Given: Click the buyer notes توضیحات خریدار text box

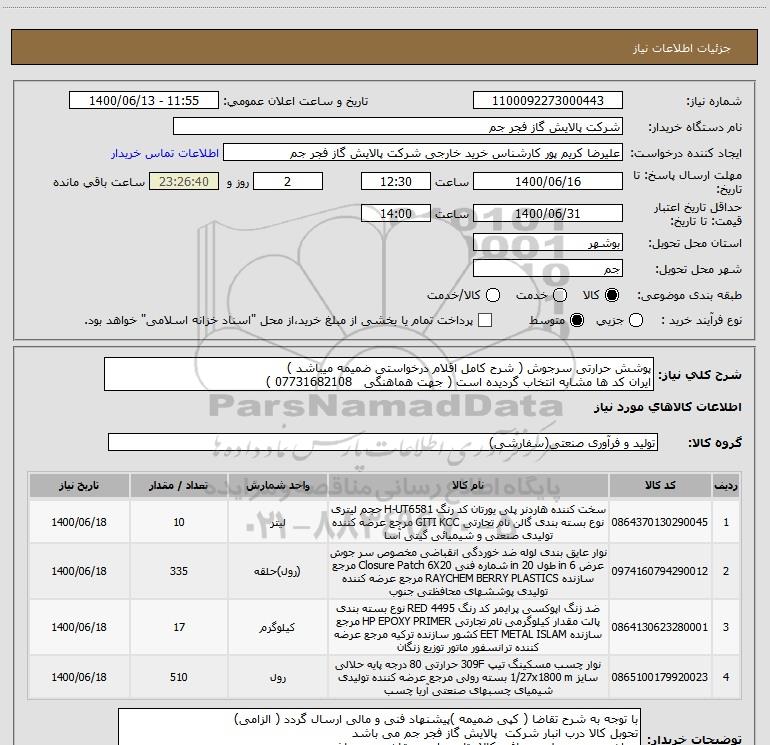Looking at the screenshot, I should click(x=379, y=727).
